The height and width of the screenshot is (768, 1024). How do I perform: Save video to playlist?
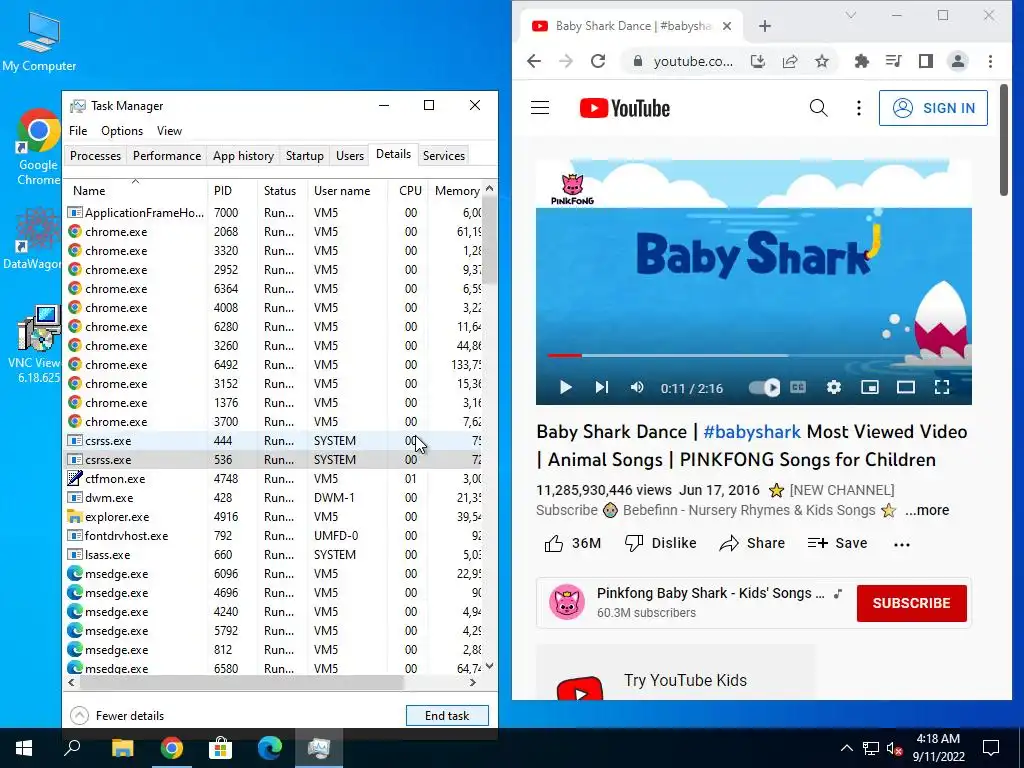[x=837, y=543]
